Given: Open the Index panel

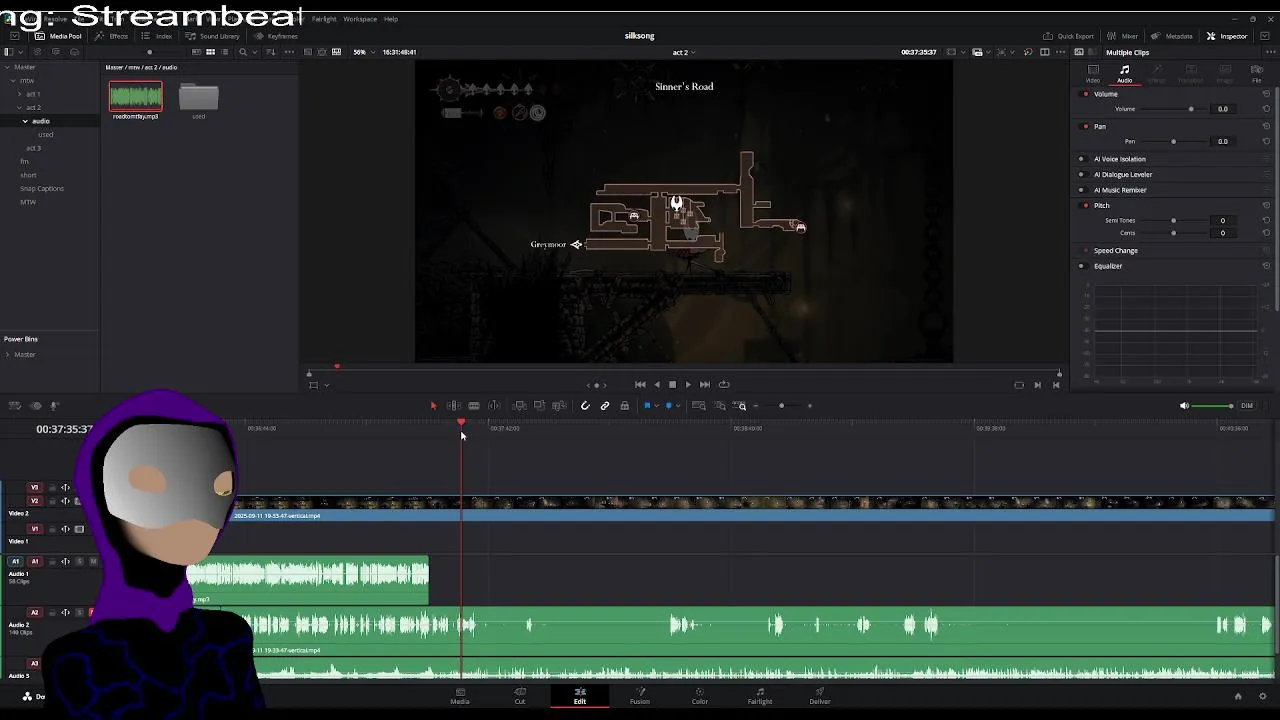Looking at the screenshot, I should 157,36.
